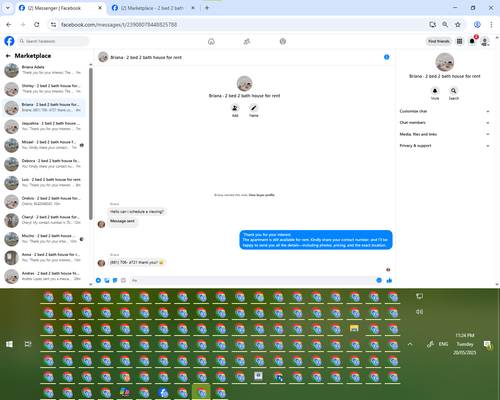This screenshot has width=500, height=400.
Task: Open the volume icon in system tray
Action: click(x=419, y=312)
